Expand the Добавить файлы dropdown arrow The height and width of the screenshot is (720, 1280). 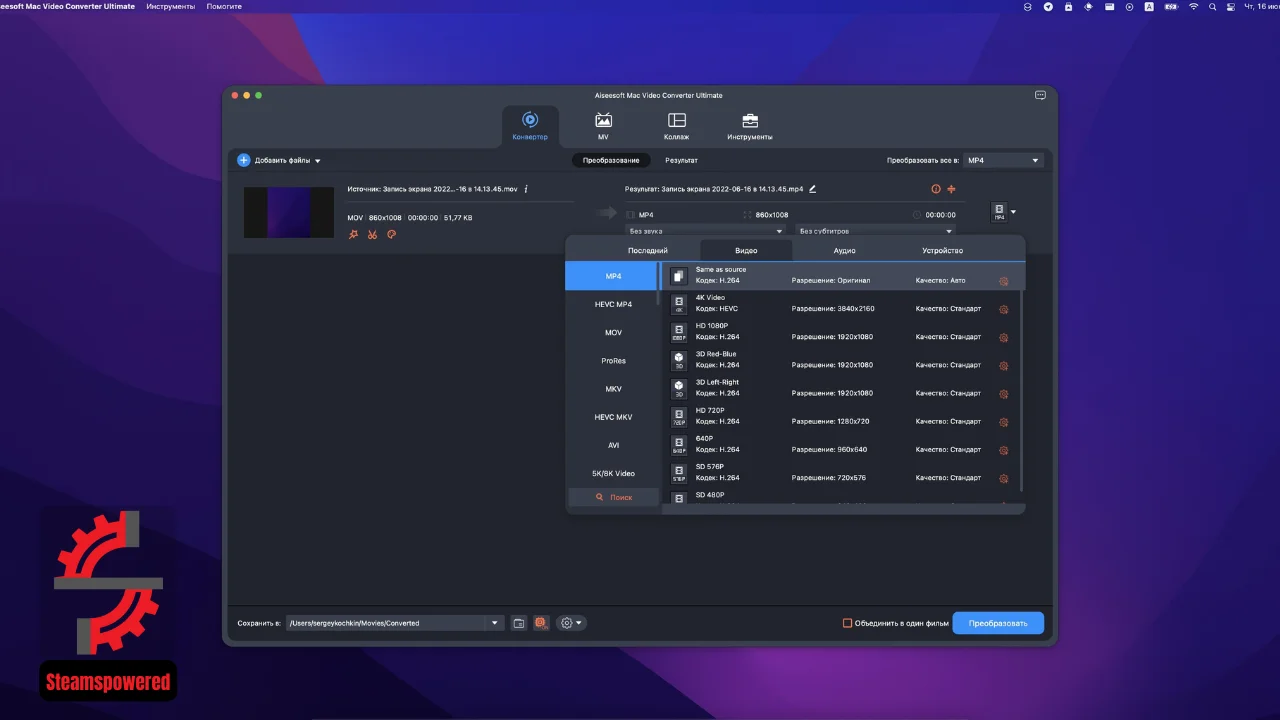tap(318, 161)
